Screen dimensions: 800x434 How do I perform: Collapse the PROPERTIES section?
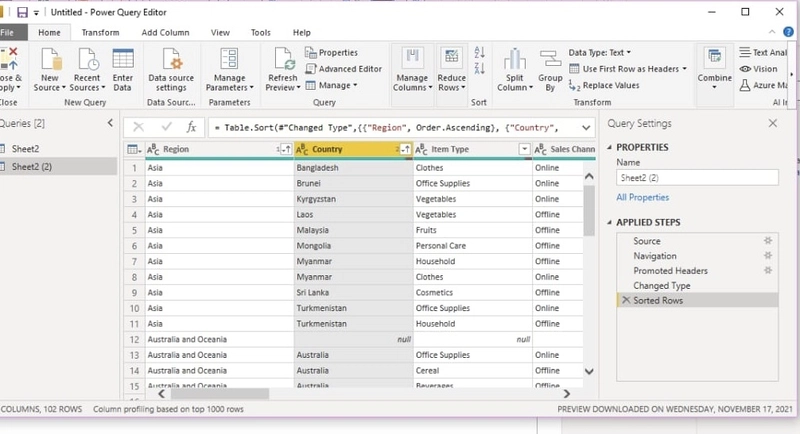tap(609, 147)
